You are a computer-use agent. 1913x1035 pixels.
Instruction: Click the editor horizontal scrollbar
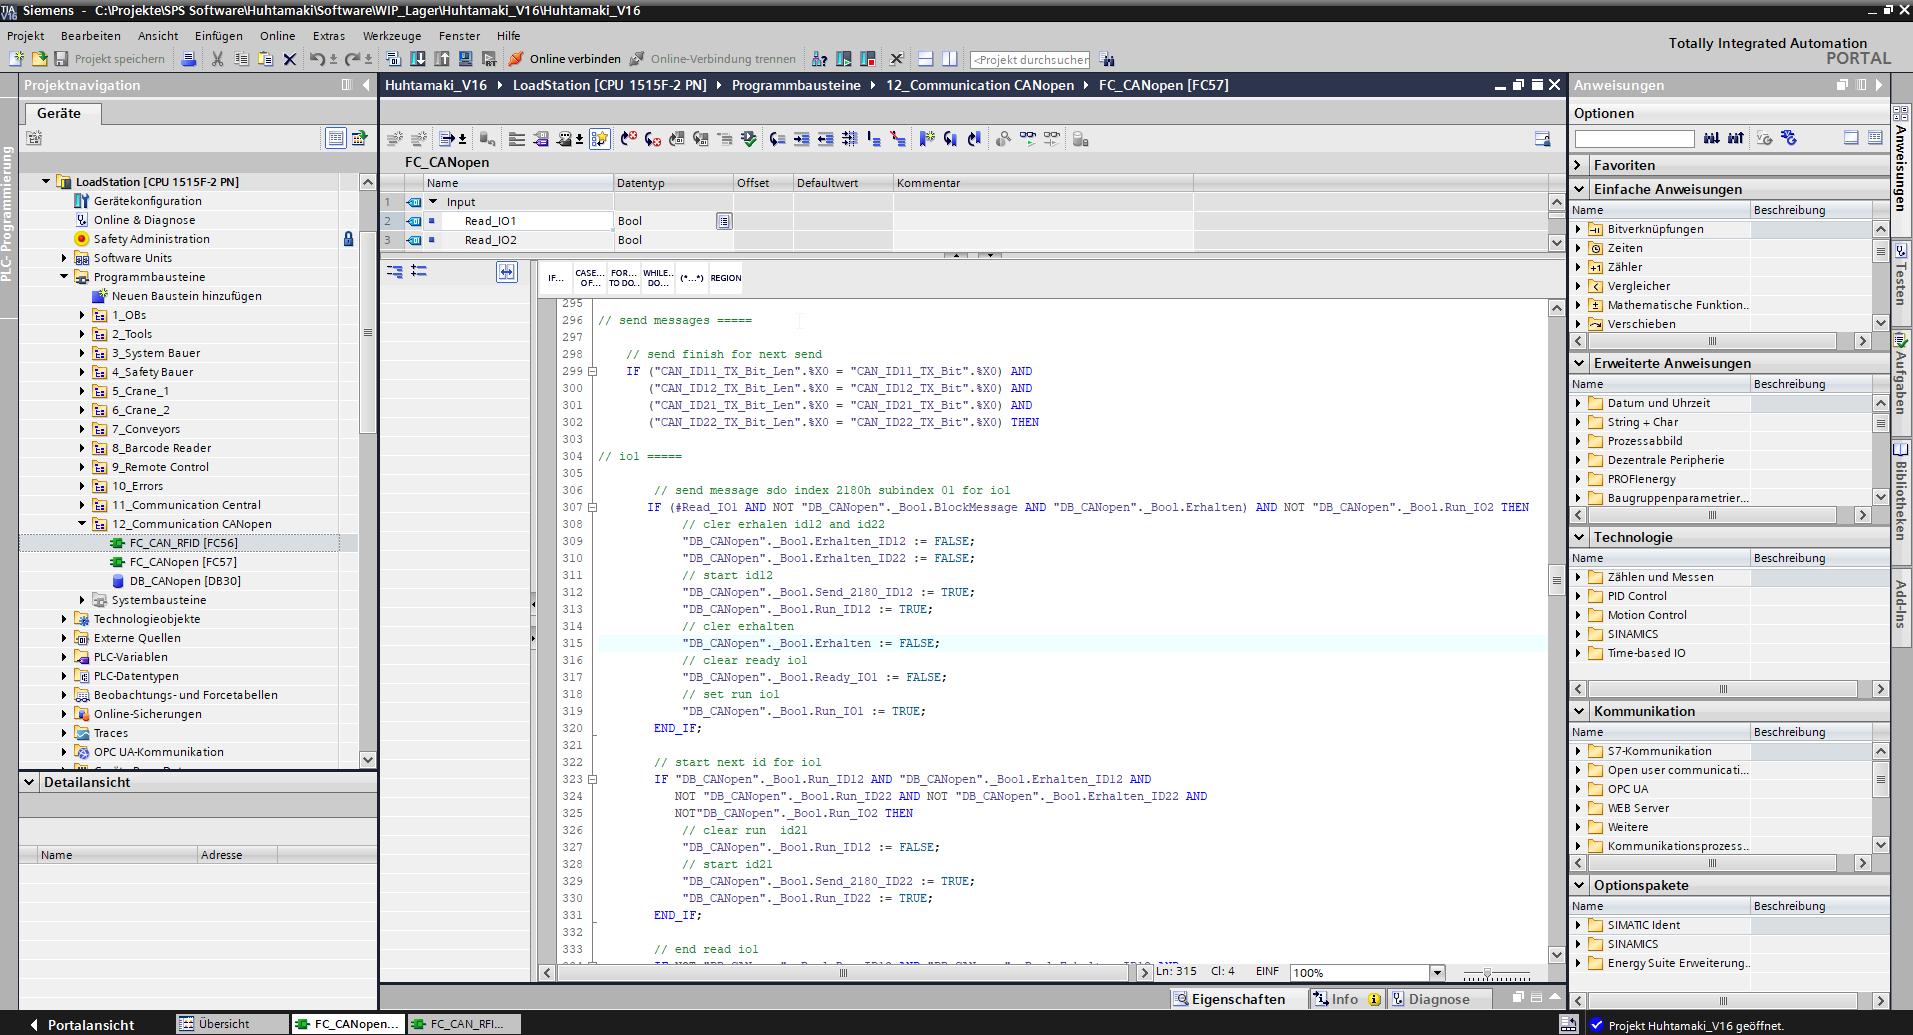843,972
